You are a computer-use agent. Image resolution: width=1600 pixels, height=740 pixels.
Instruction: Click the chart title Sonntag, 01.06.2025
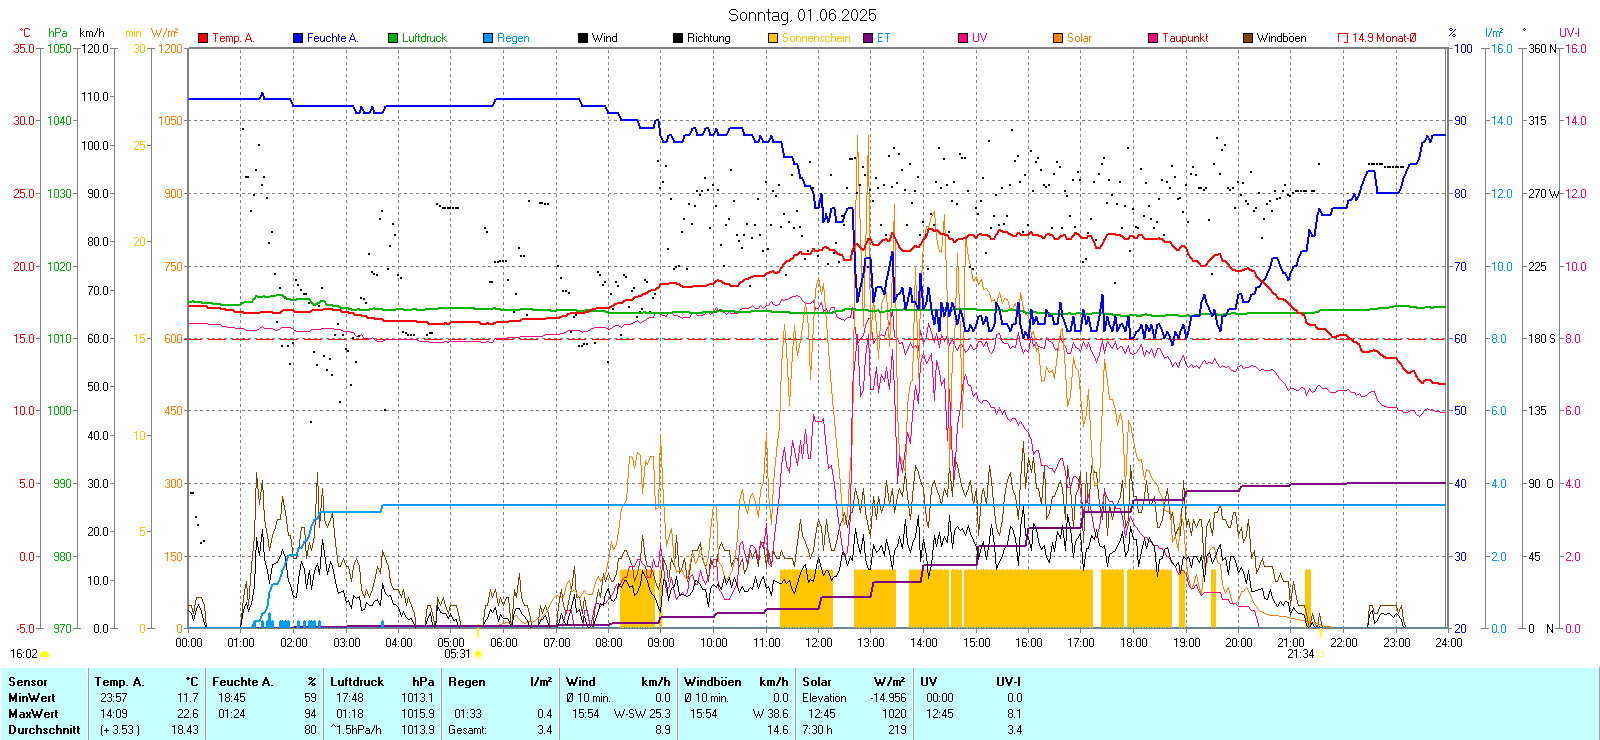pyautogui.click(x=802, y=15)
